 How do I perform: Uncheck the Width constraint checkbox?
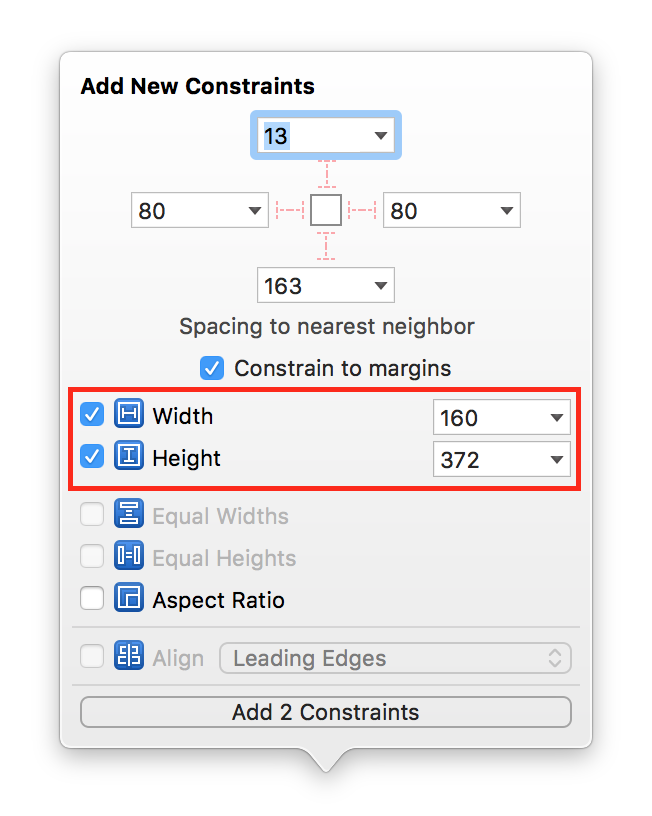pyautogui.click(x=92, y=415)
